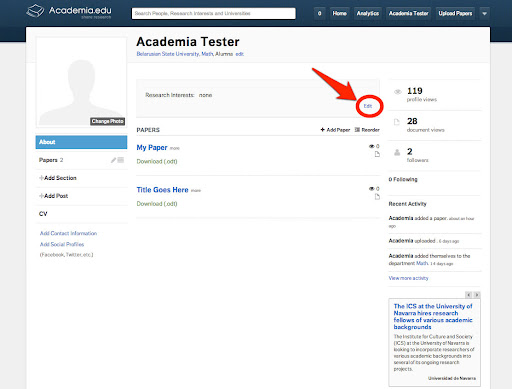Click Add Post in sidebar
Screen dimensions: 512x389
point(53,196)
